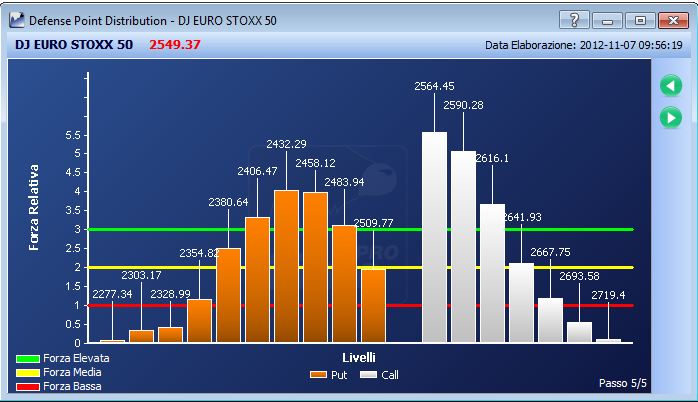This screenshot has height=402, width=698.
Task: Click the Call bar labeled 2616.1
Action: 492,273
